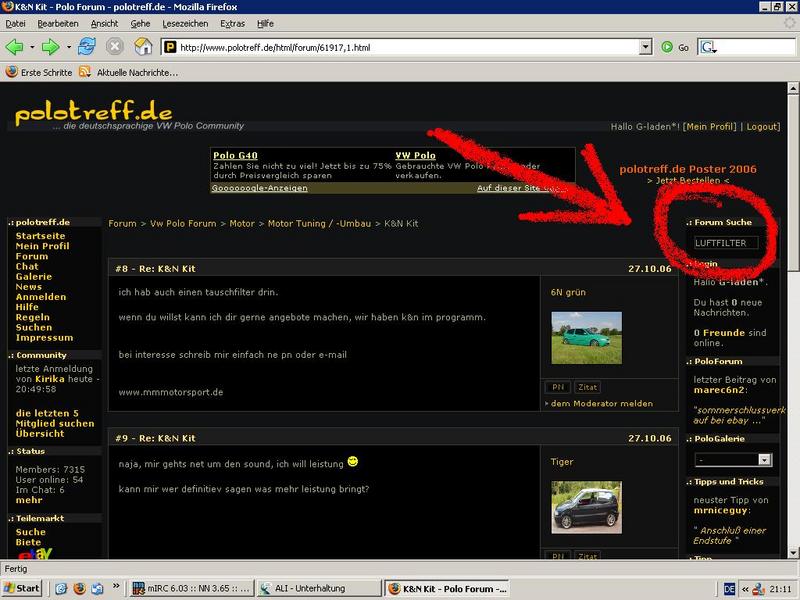Go back with the green Back arrow
Viewport: 800px width, 600px height.
(15, 47)
